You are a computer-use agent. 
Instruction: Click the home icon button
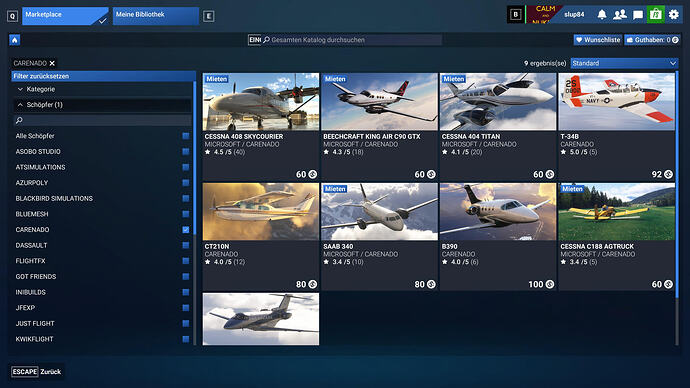[15, 40]
